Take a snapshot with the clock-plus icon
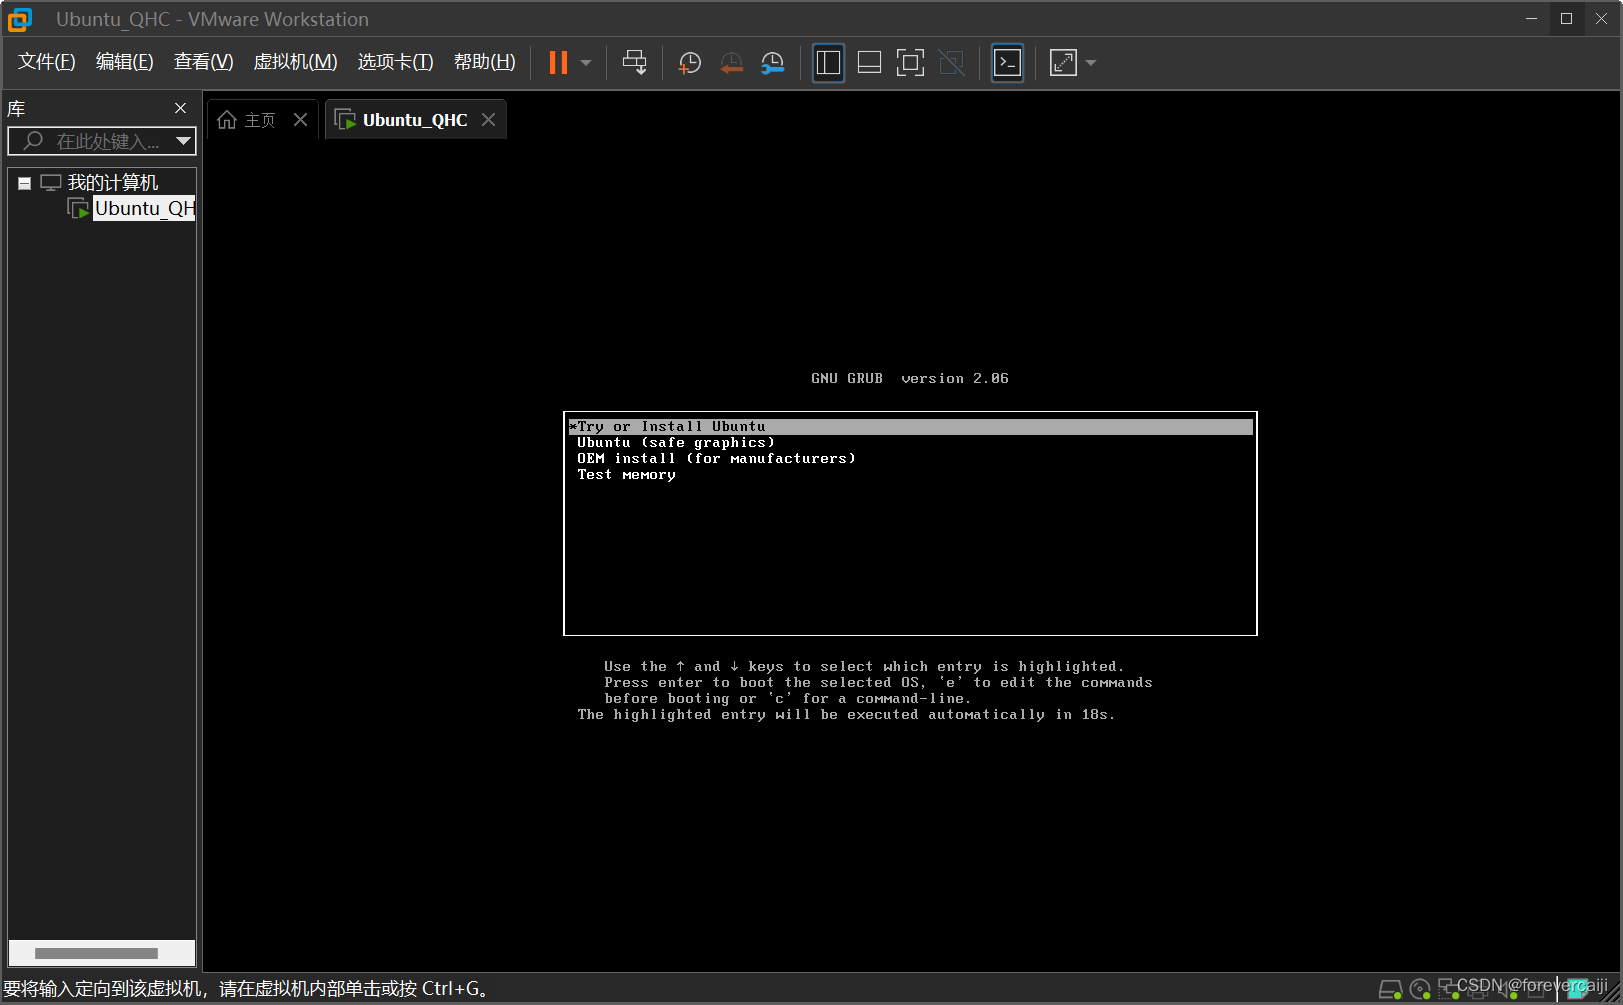Screen dimensions: 1623x1005 [x=689, y=63]
